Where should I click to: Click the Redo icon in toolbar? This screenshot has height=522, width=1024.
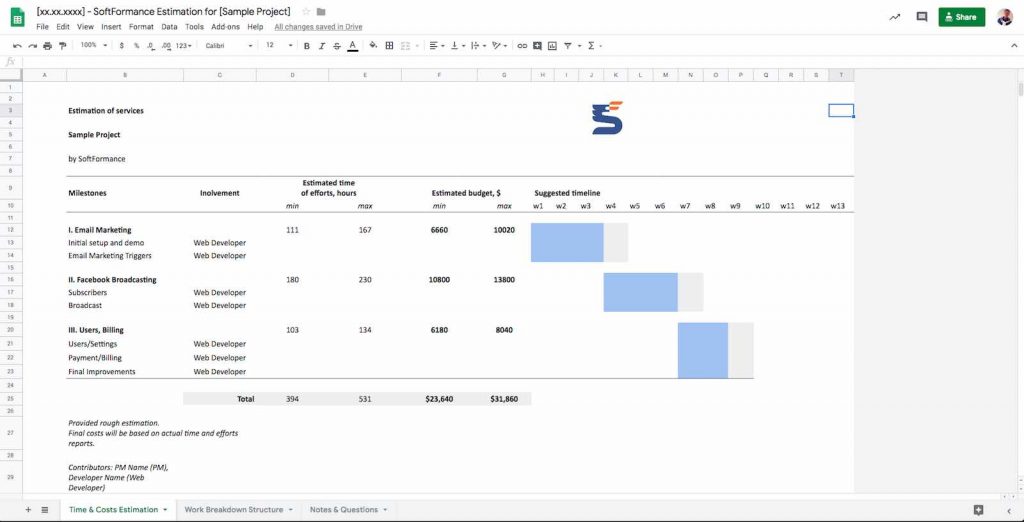(33, 46)
